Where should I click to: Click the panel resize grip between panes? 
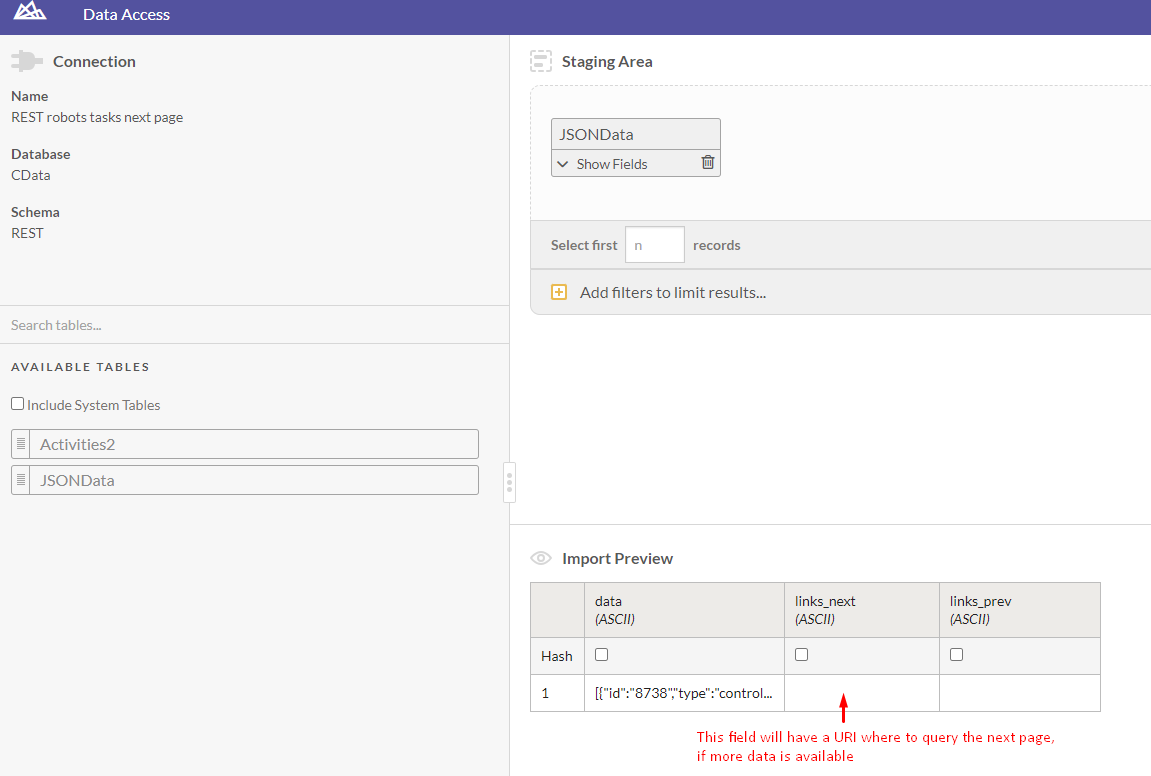509,482
